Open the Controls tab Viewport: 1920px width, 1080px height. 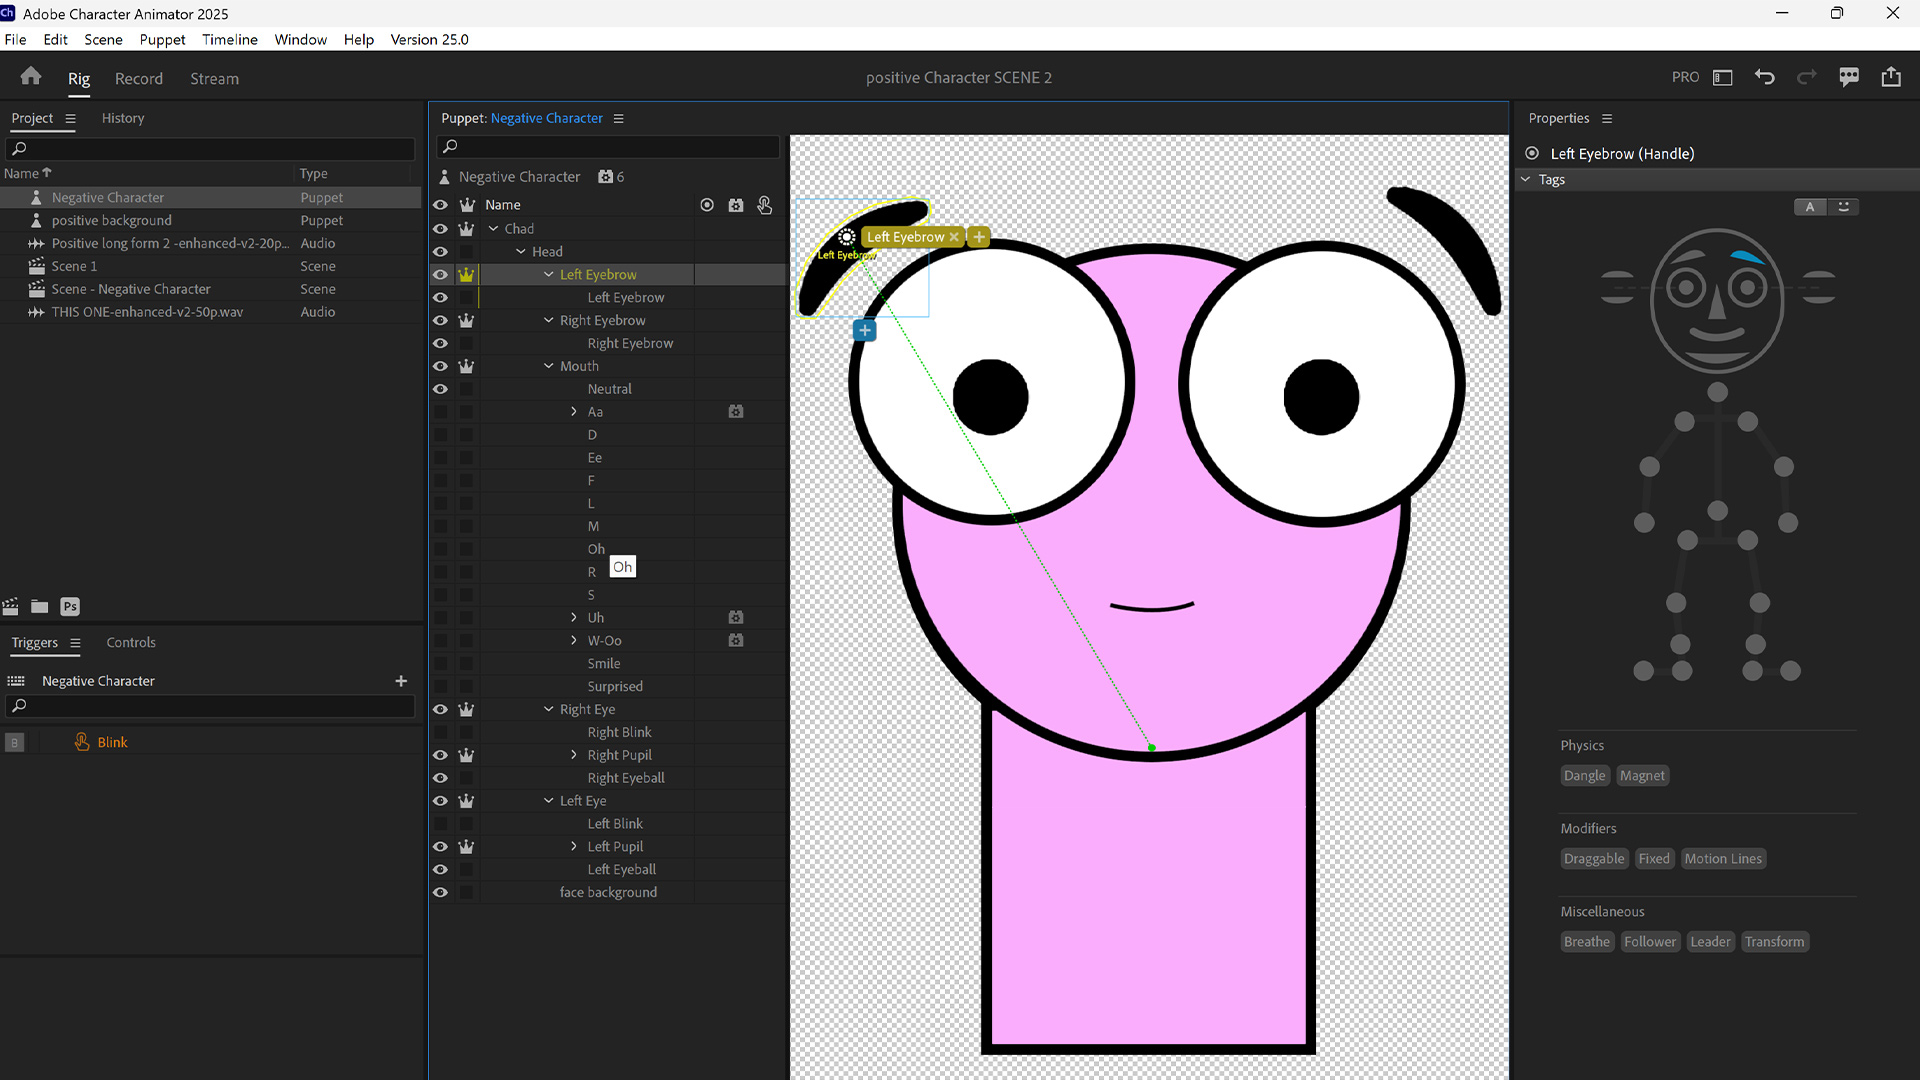click(131, 643)
